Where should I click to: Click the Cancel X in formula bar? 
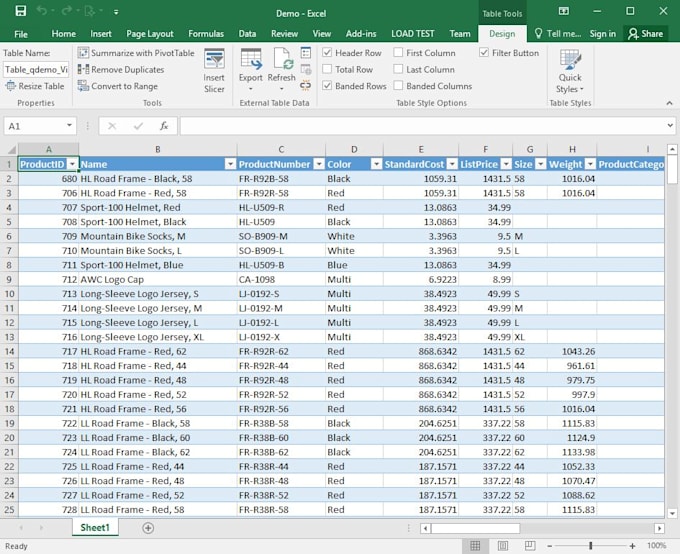point(112,126)
